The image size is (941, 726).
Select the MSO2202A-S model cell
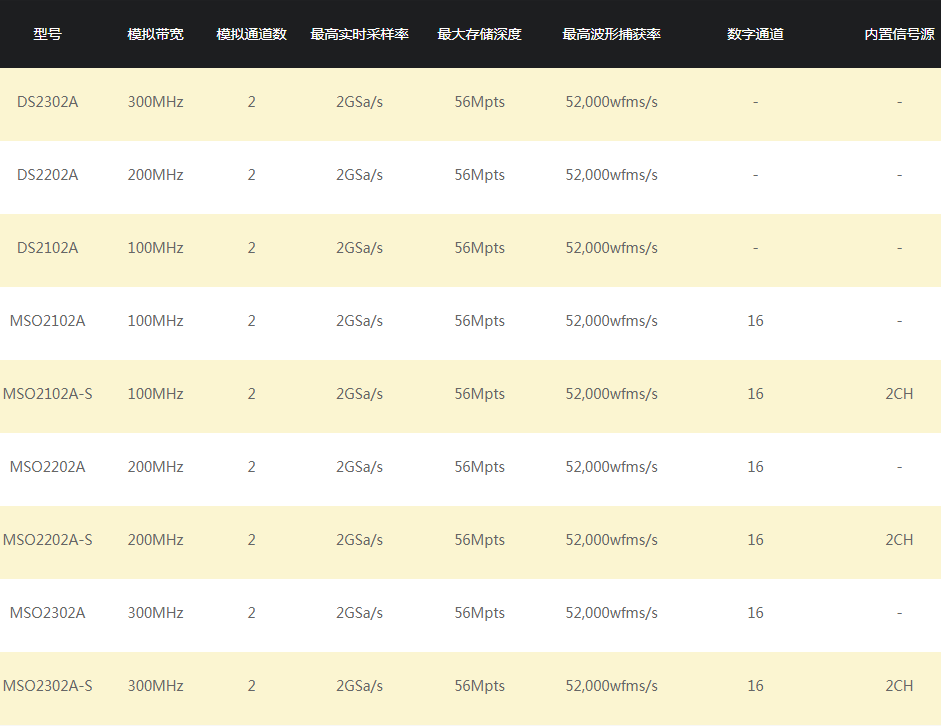click(x=47, y=540)
